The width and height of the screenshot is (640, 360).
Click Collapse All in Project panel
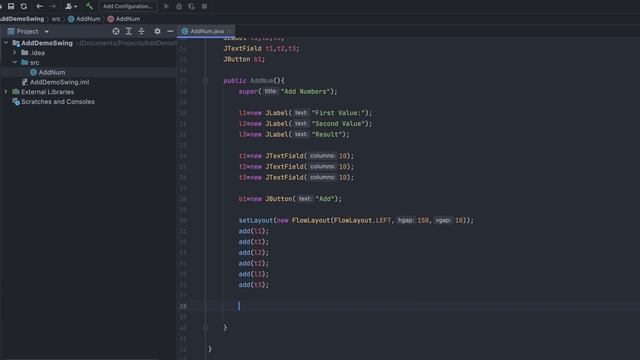[x=141, y=31]
